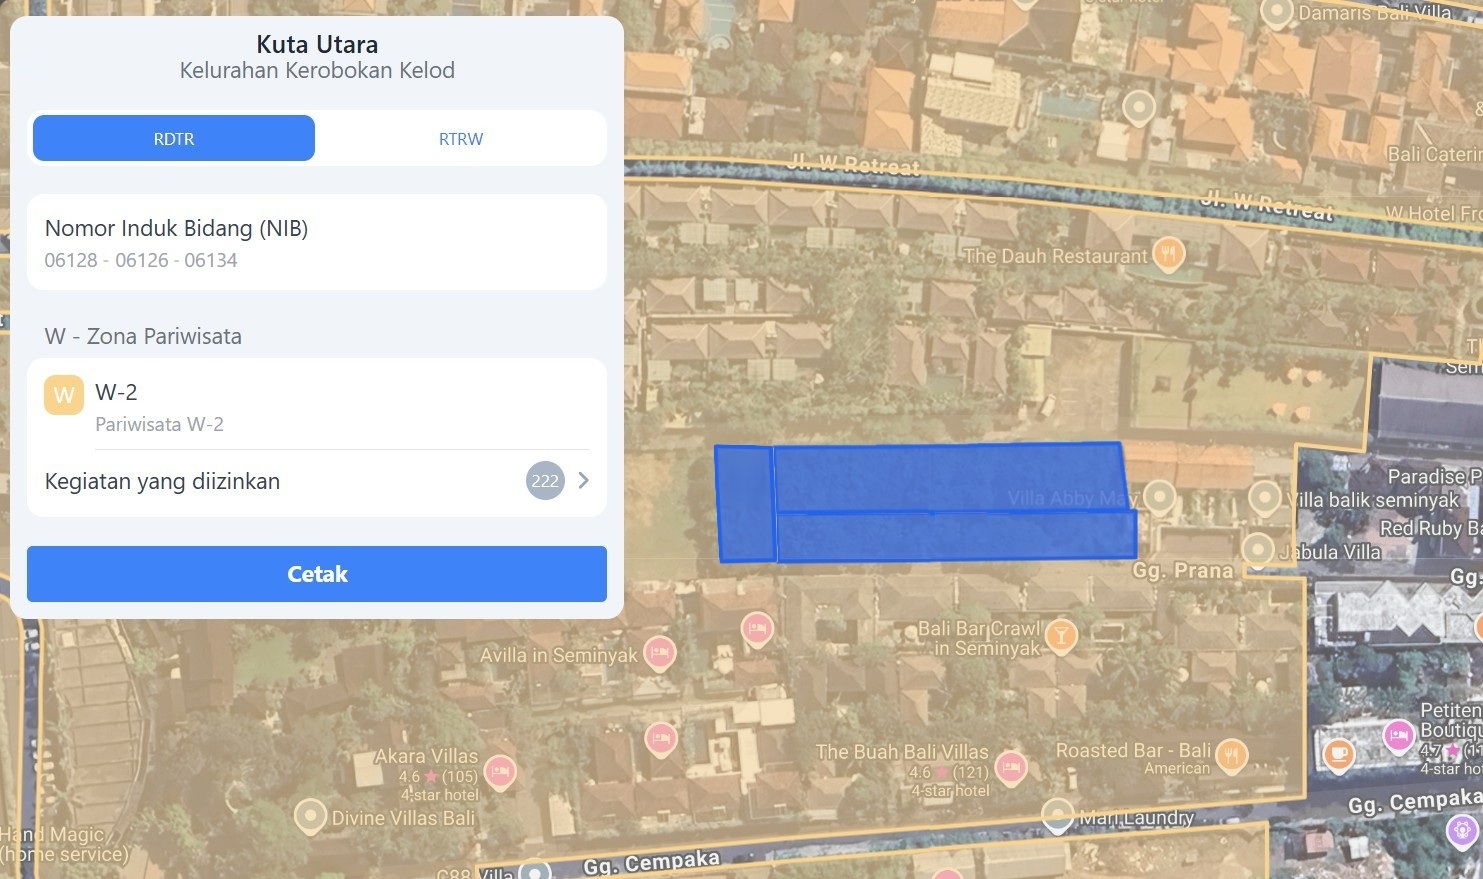Click the orange W zone icon
This screenshot has height=879, width=1483.
click(x=64, y=395)
